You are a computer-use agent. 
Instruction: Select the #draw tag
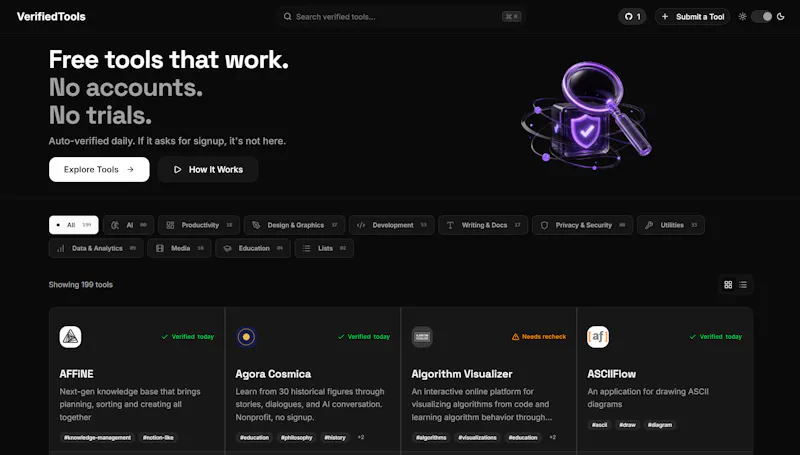coord(628,425)
